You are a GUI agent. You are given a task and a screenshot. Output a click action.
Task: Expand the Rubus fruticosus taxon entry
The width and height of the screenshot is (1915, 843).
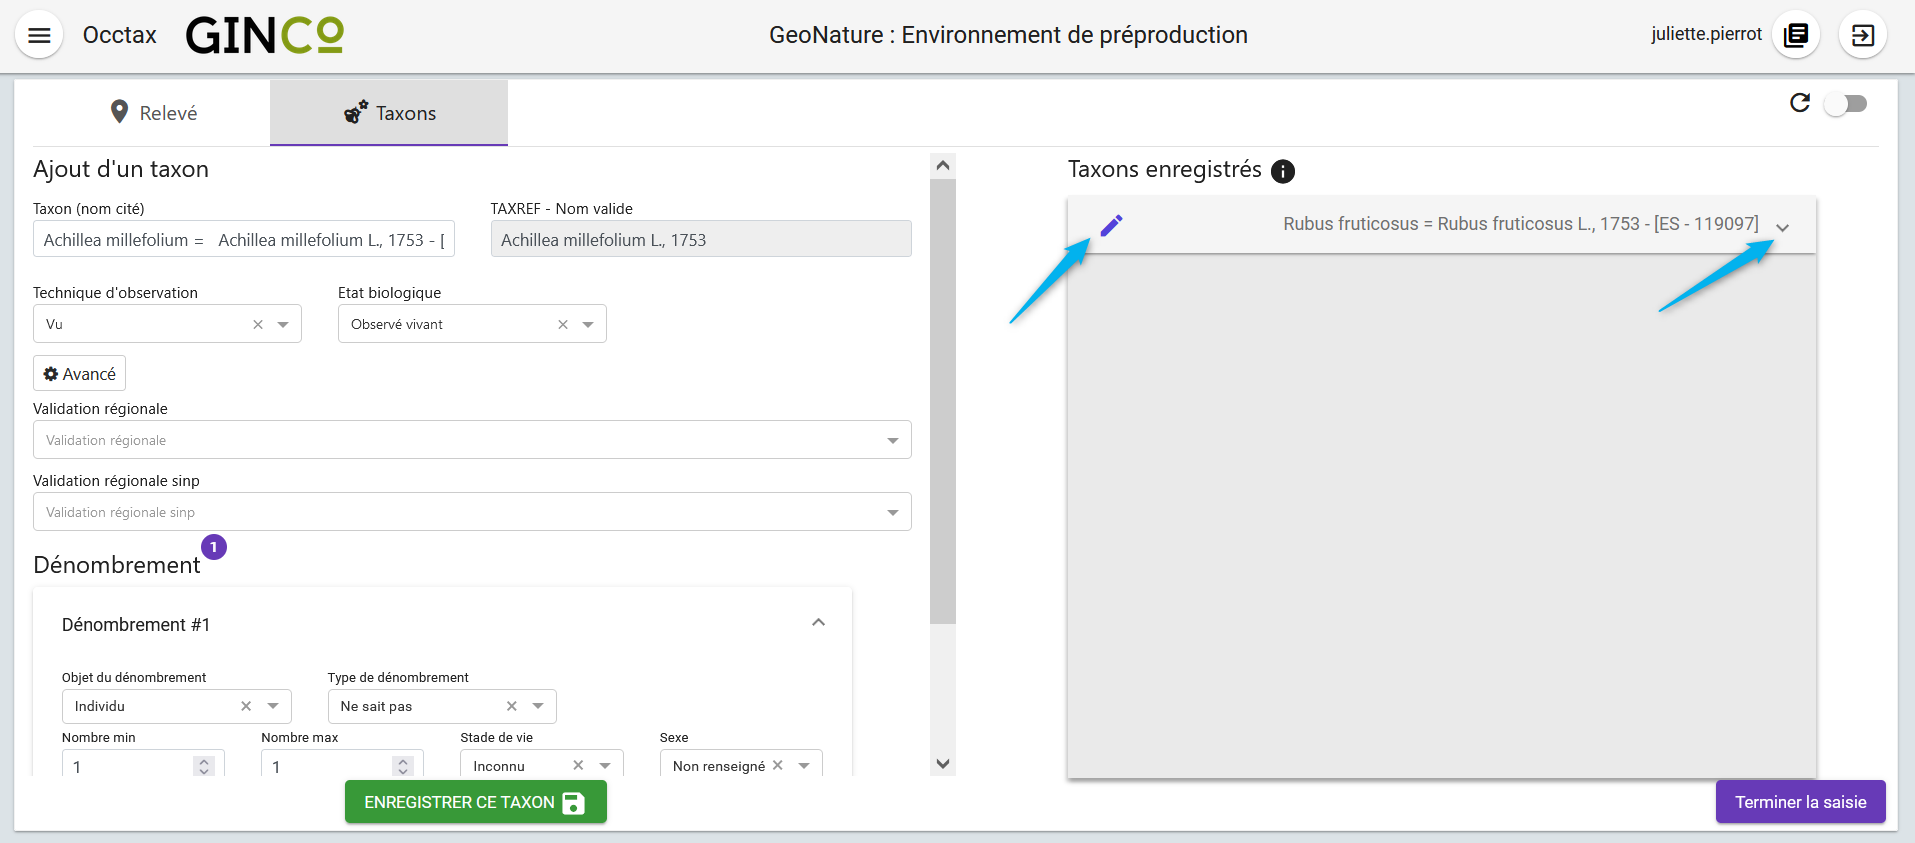(x=1782, y=227)
